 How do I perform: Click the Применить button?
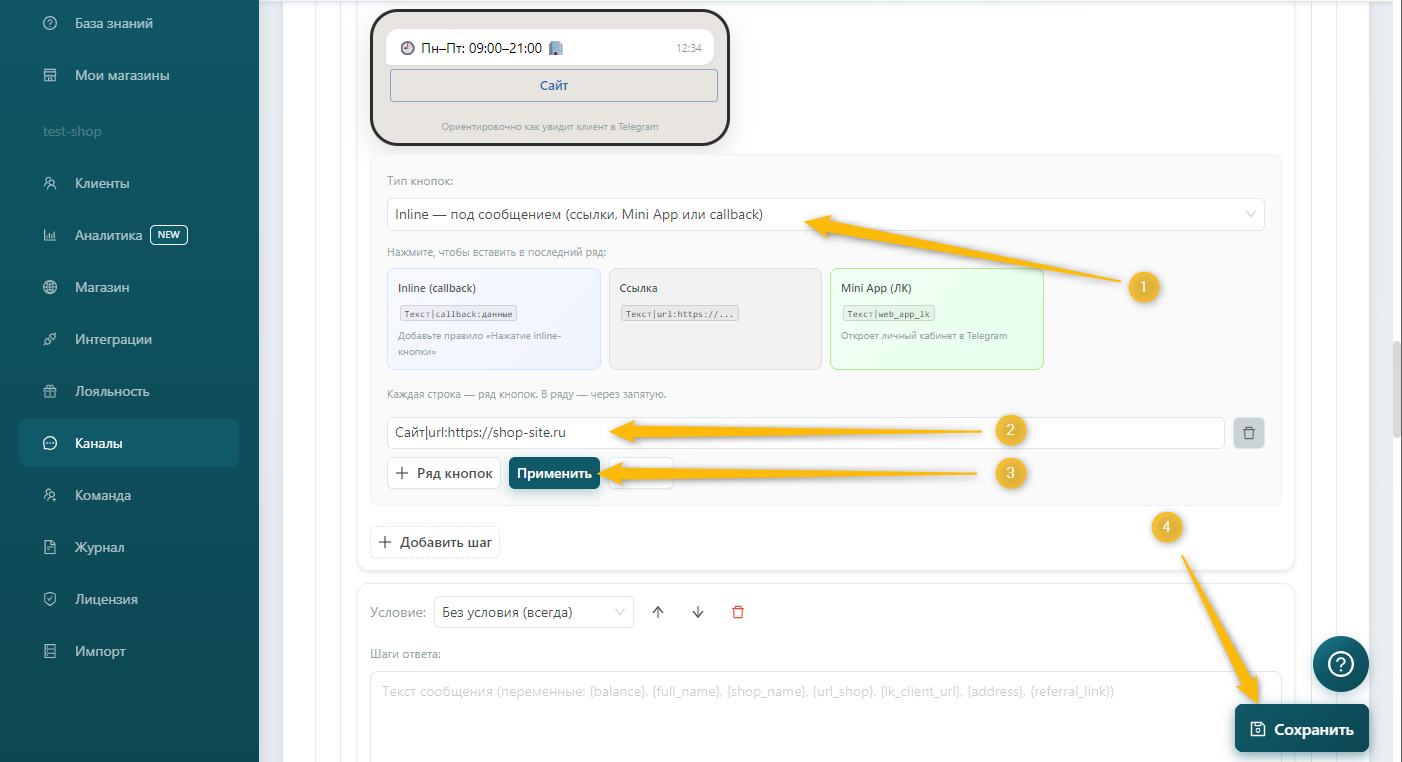coord(554,473)
